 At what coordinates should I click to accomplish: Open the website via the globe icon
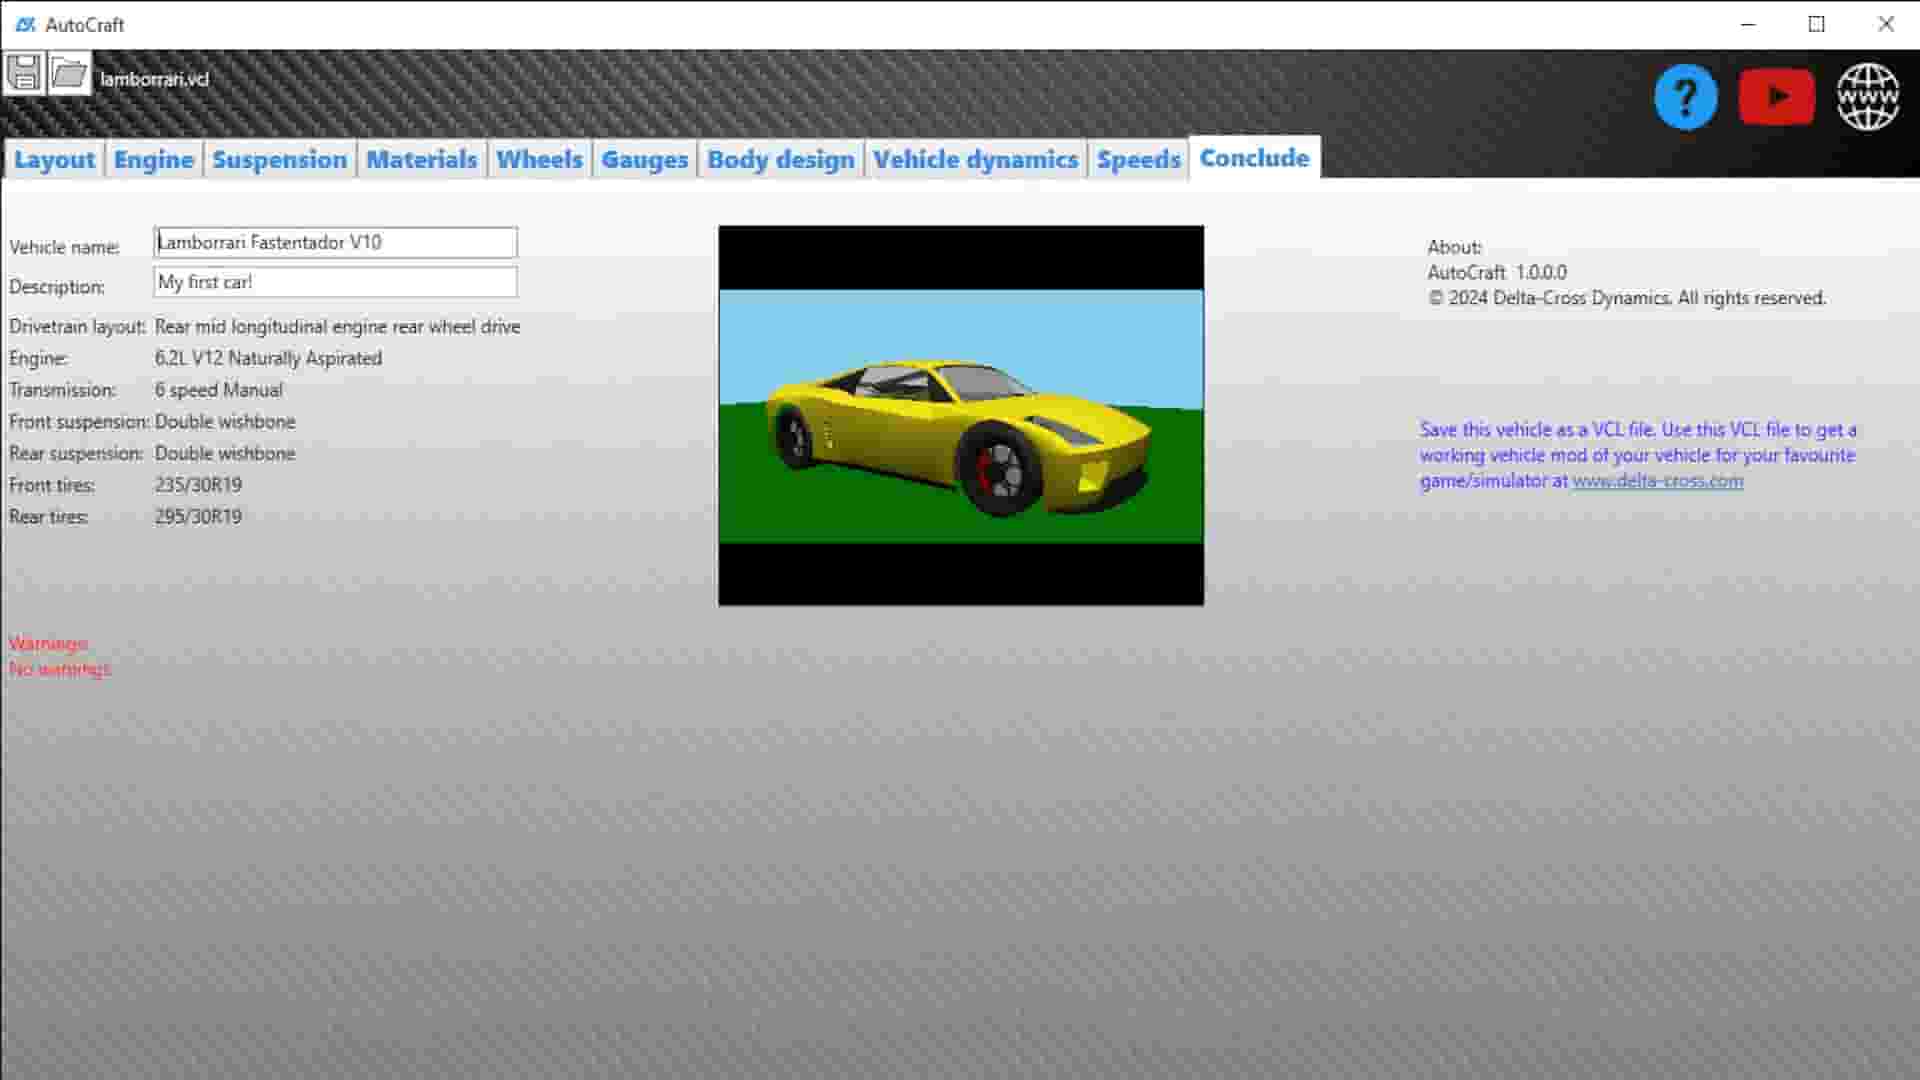click(x=1868, y=96)
